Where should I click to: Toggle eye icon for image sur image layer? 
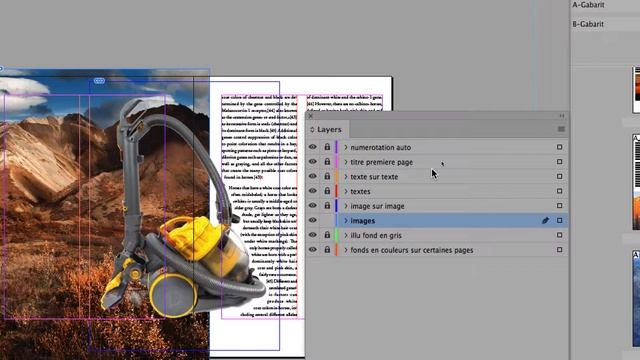313,206
